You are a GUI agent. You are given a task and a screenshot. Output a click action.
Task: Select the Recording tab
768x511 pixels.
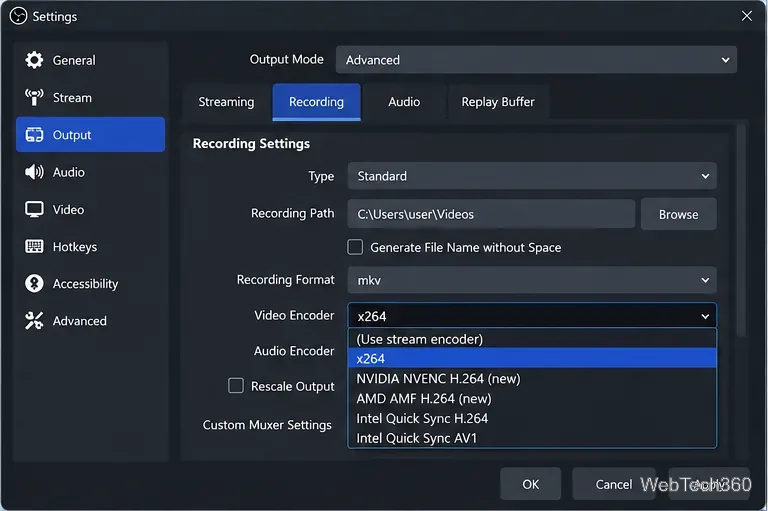point(316,102)
